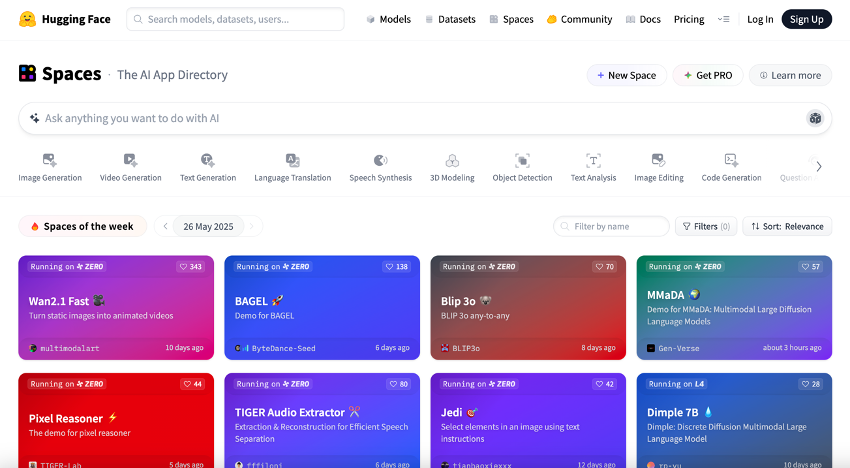Like the Jedi space (42 hearts)

604,384
